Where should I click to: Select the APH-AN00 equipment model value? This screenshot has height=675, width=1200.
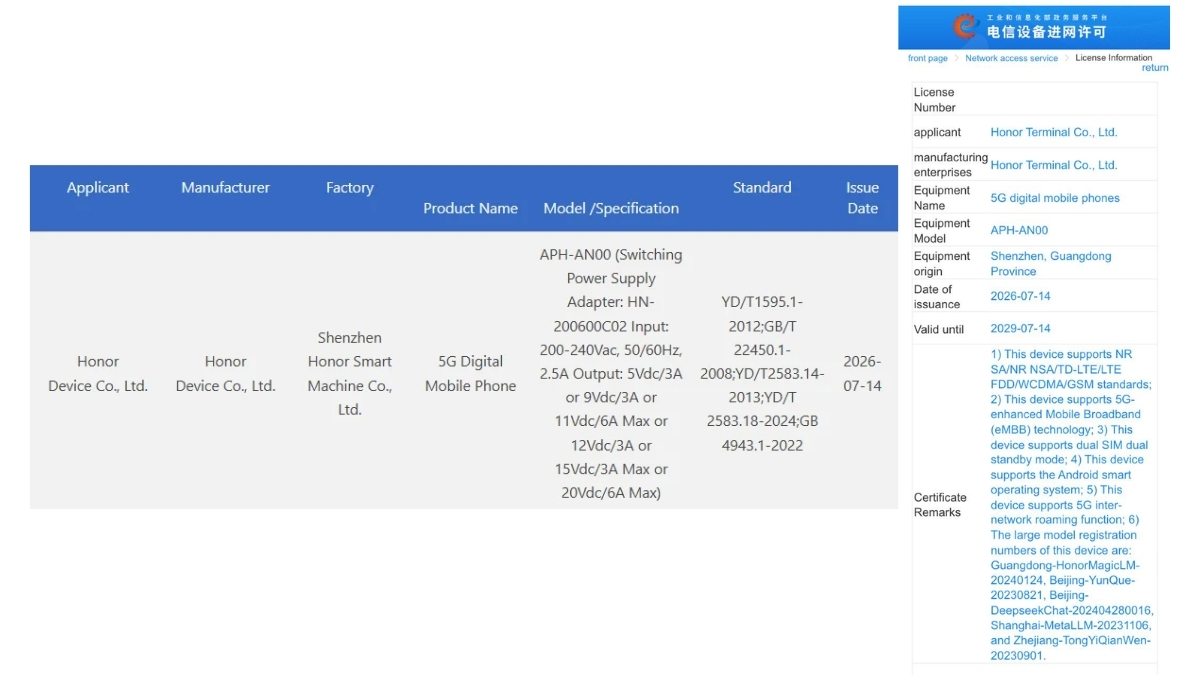coord(1019,230)
